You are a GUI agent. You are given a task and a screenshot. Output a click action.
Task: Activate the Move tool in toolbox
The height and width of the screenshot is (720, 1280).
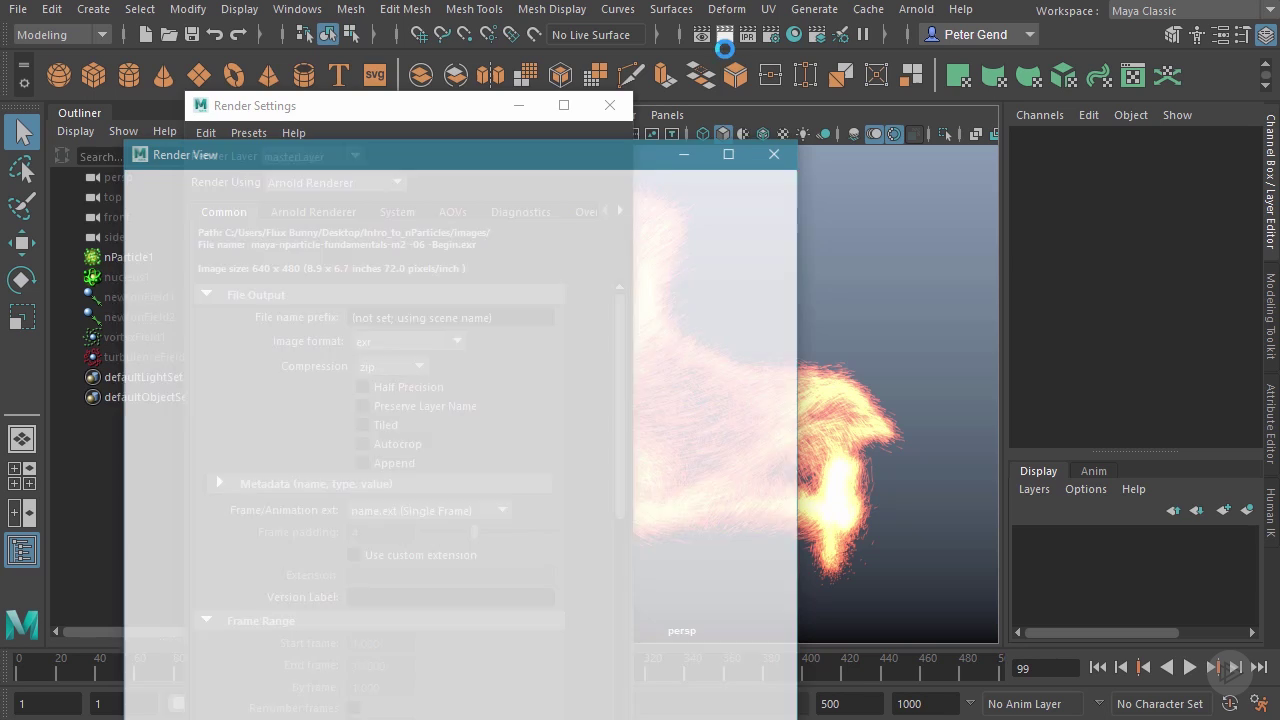point(22,243)
